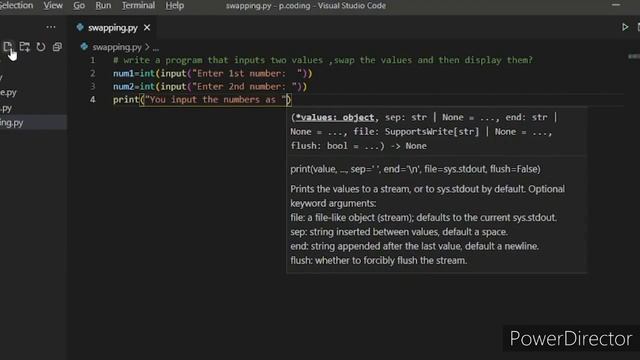
Task: Open the Selection menu
Action: pos(16,6)
